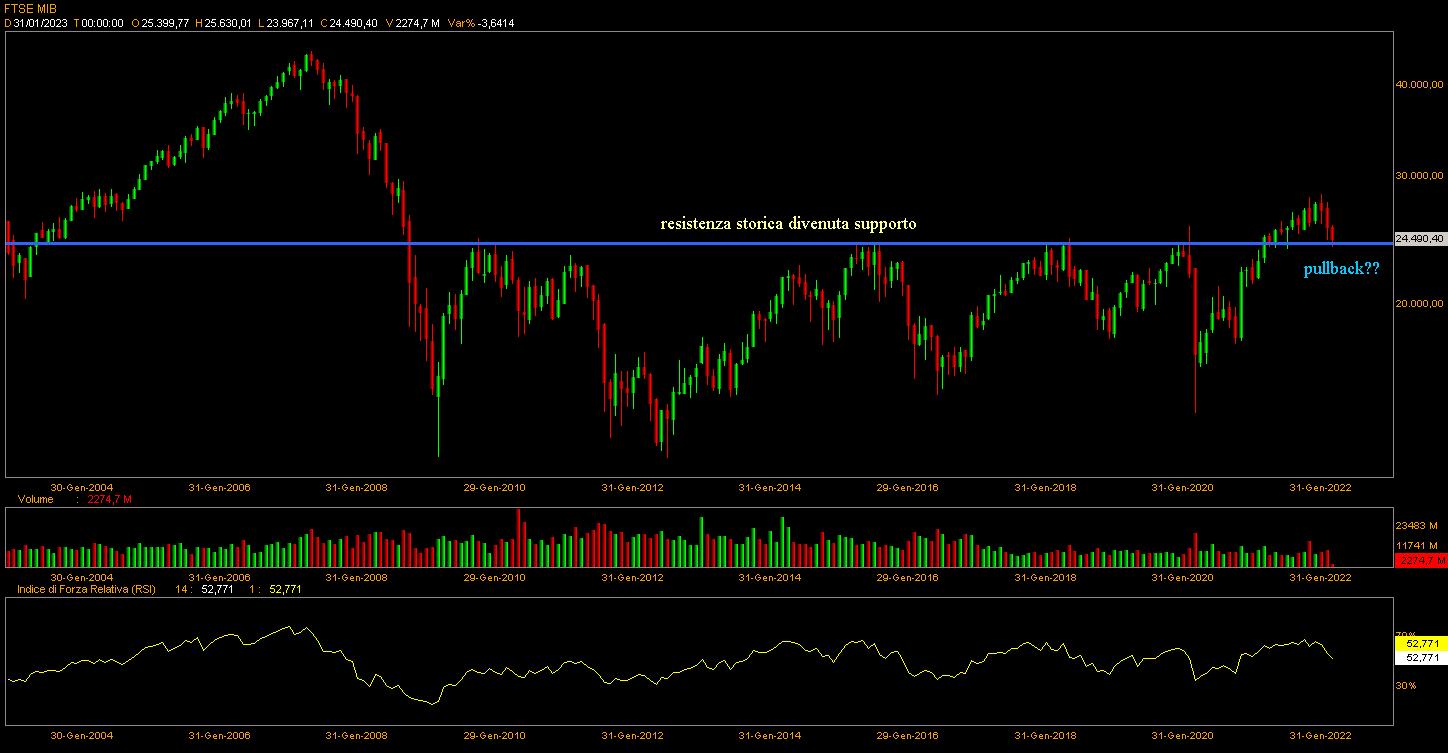The width and height of the screenshot is (1448, 753).
Task: Select the date value 31/01/2023 in header
Action: coord(39,23)
